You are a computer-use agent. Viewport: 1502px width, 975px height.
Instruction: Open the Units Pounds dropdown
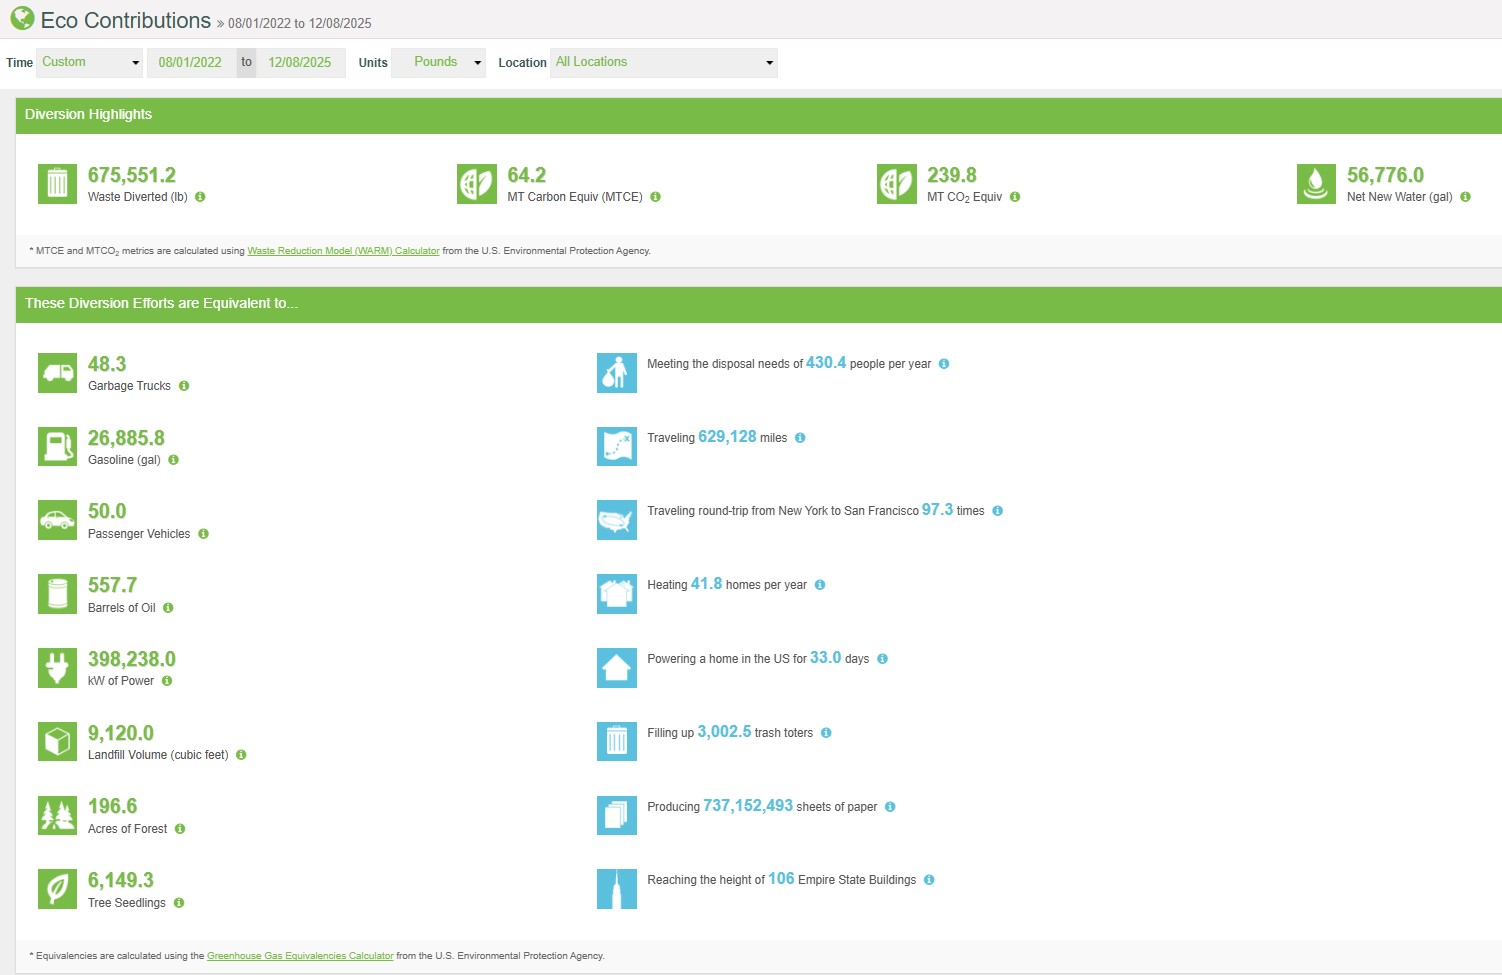(x=438, y=62)
